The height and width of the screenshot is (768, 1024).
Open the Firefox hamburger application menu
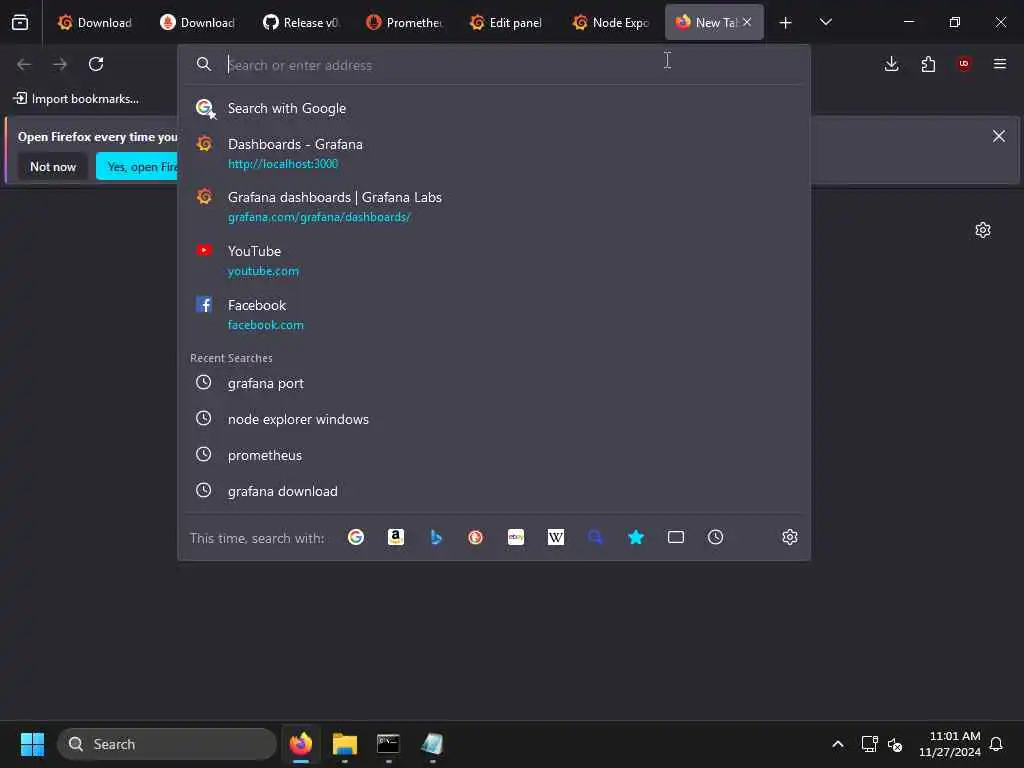click(1000, 64)
